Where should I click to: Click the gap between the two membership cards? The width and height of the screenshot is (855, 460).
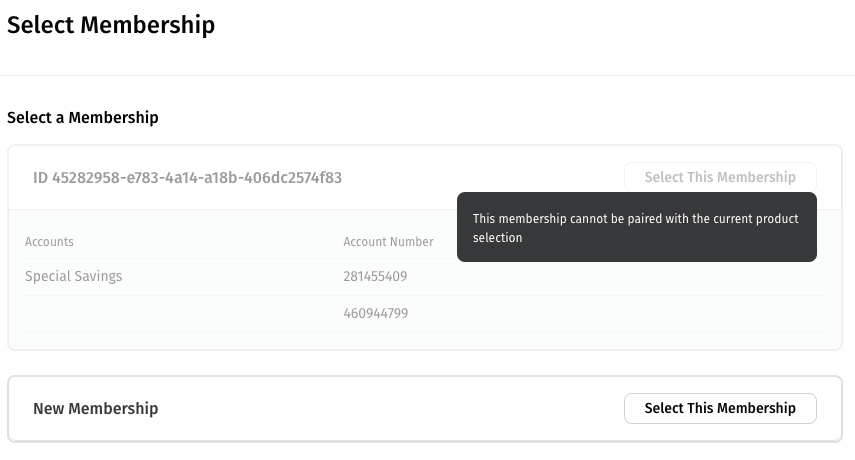pos(425,363)
